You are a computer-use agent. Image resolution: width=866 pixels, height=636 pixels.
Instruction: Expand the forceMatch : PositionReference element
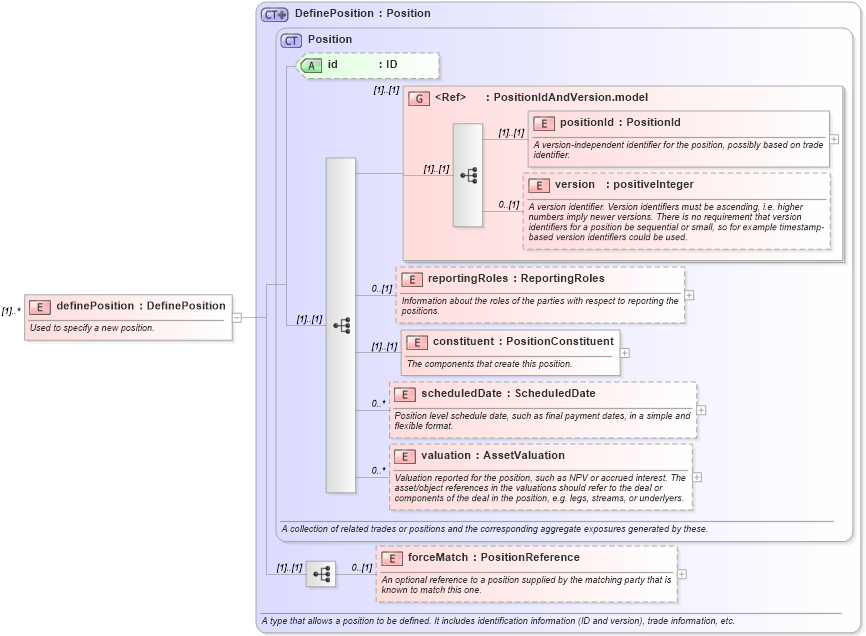pos(681,574)
